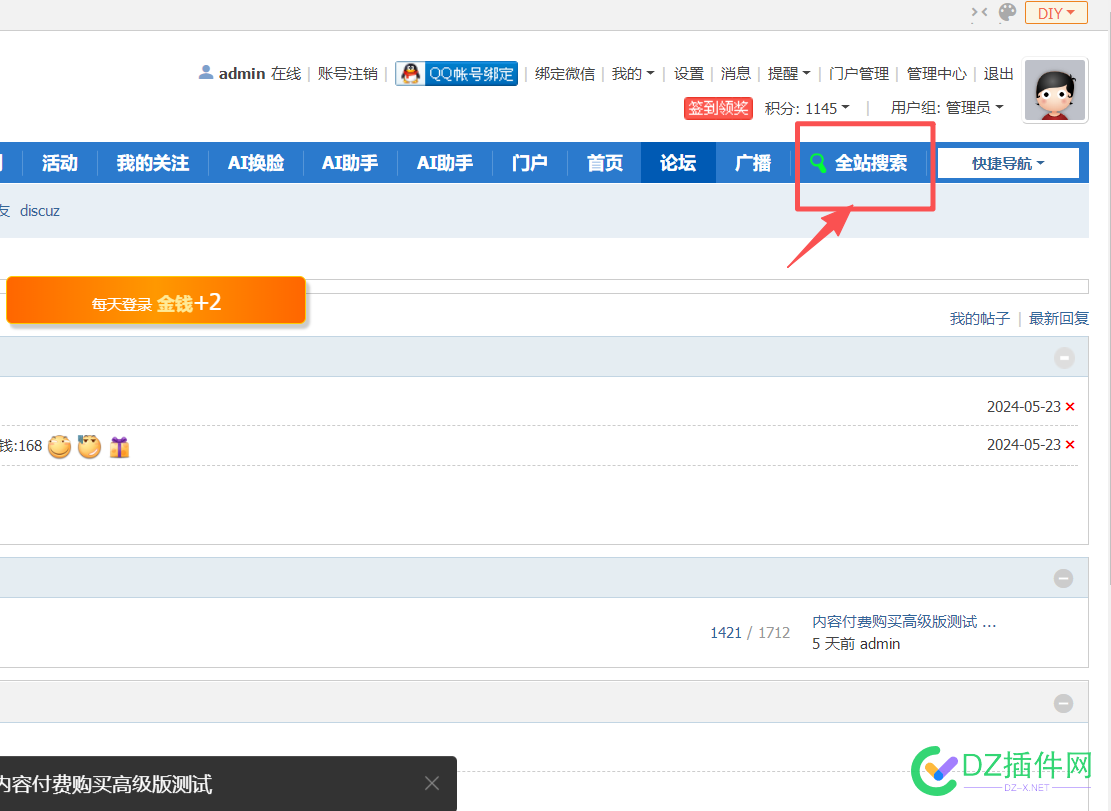Click the gift box emoji icon

pos(119,446)
